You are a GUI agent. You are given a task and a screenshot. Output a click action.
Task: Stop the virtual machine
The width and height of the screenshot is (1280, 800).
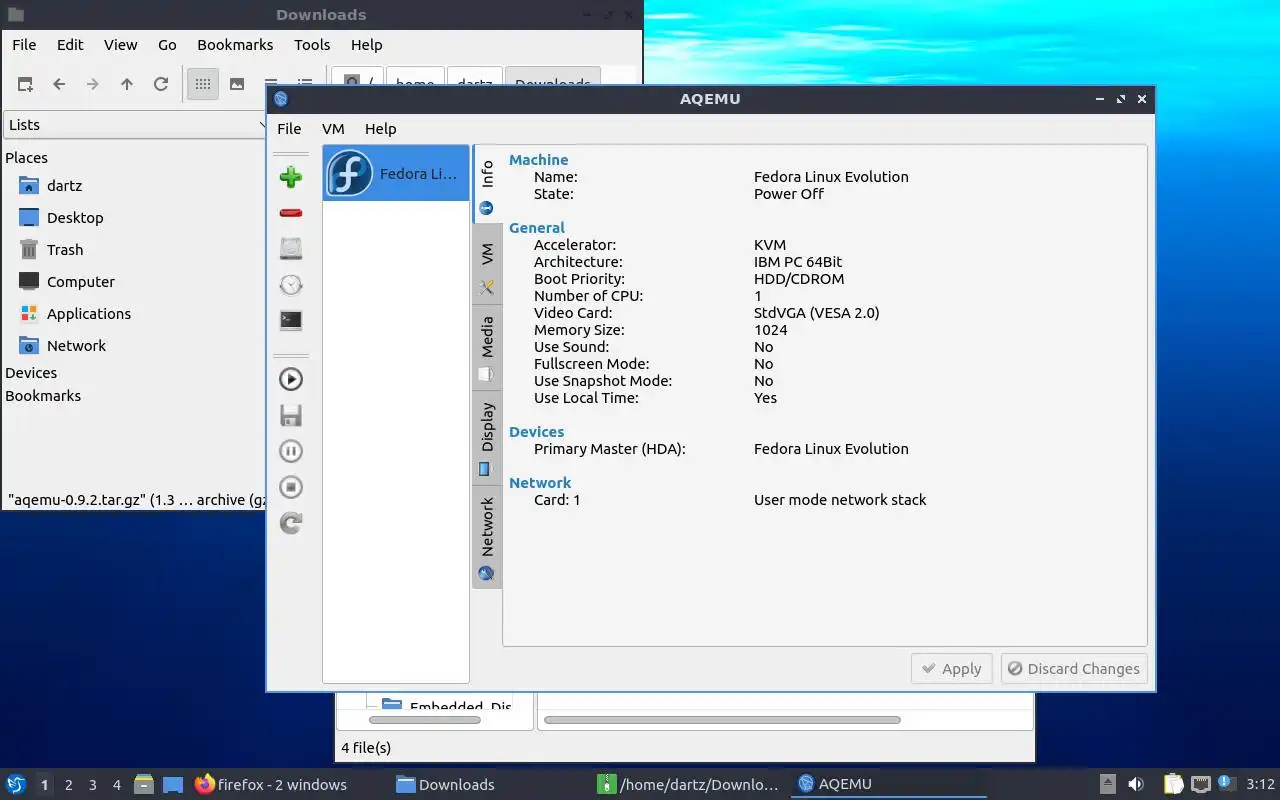(291, 487)
